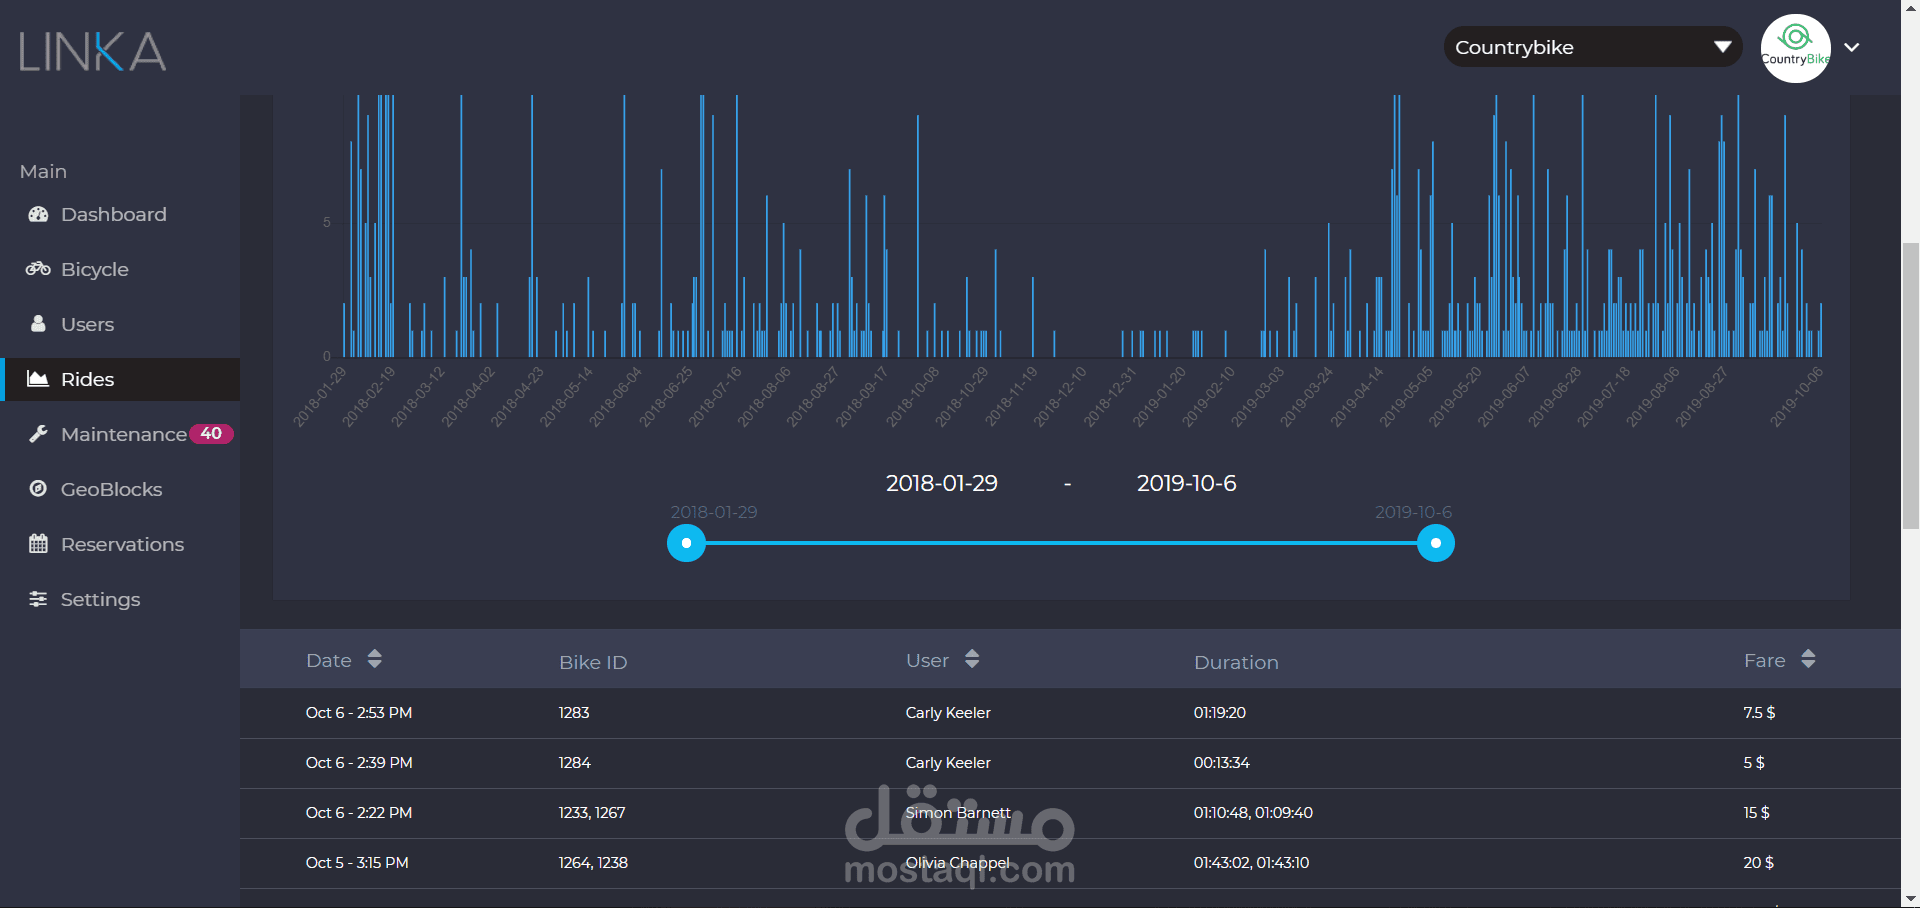Viewport: 1920px width, 908px height.
Task: Select the Rides menu item
Action: point(120,379)
